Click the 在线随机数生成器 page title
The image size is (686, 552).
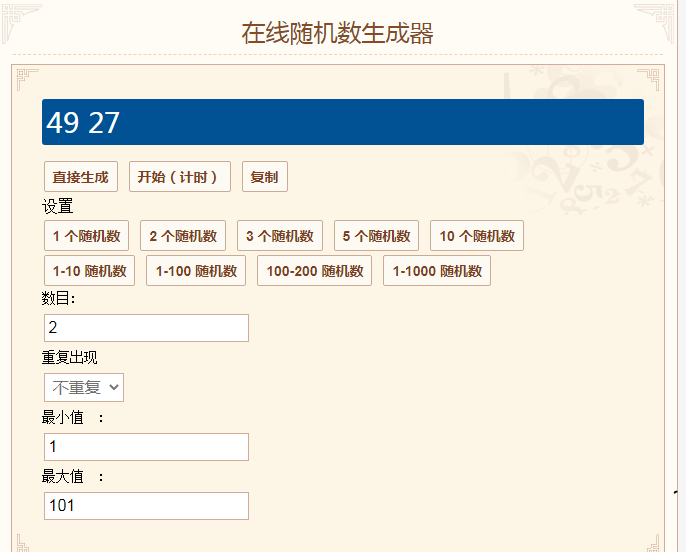(337, 33)
